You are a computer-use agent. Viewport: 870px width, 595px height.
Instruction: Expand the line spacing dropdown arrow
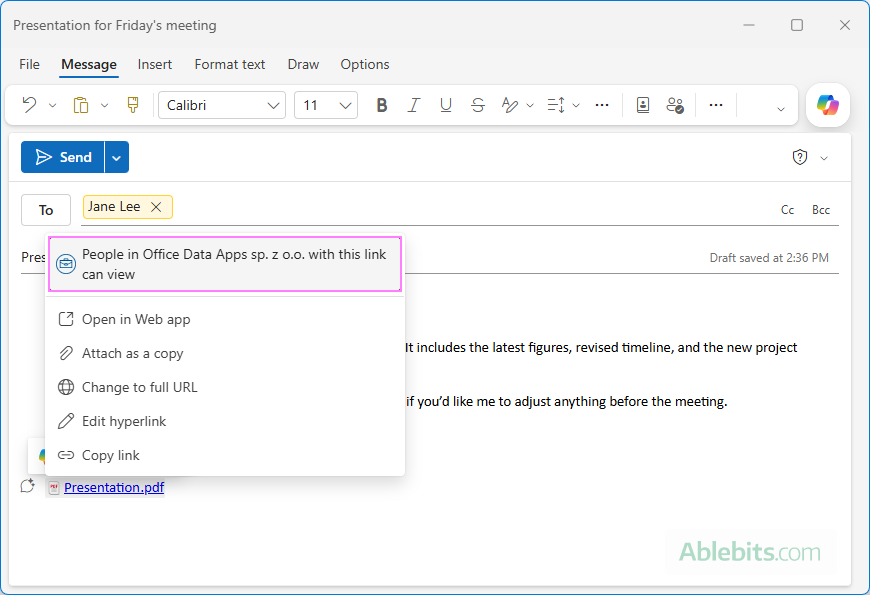[576, 105]
